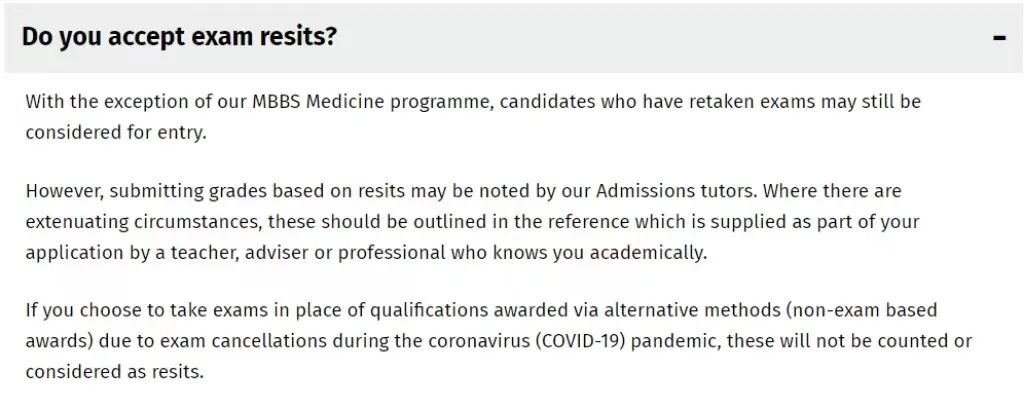Image resolution: width=1024 pixels, height=411 pixels.
Task: Click the words 'considered for entry.'
Action: click(116, 133)
